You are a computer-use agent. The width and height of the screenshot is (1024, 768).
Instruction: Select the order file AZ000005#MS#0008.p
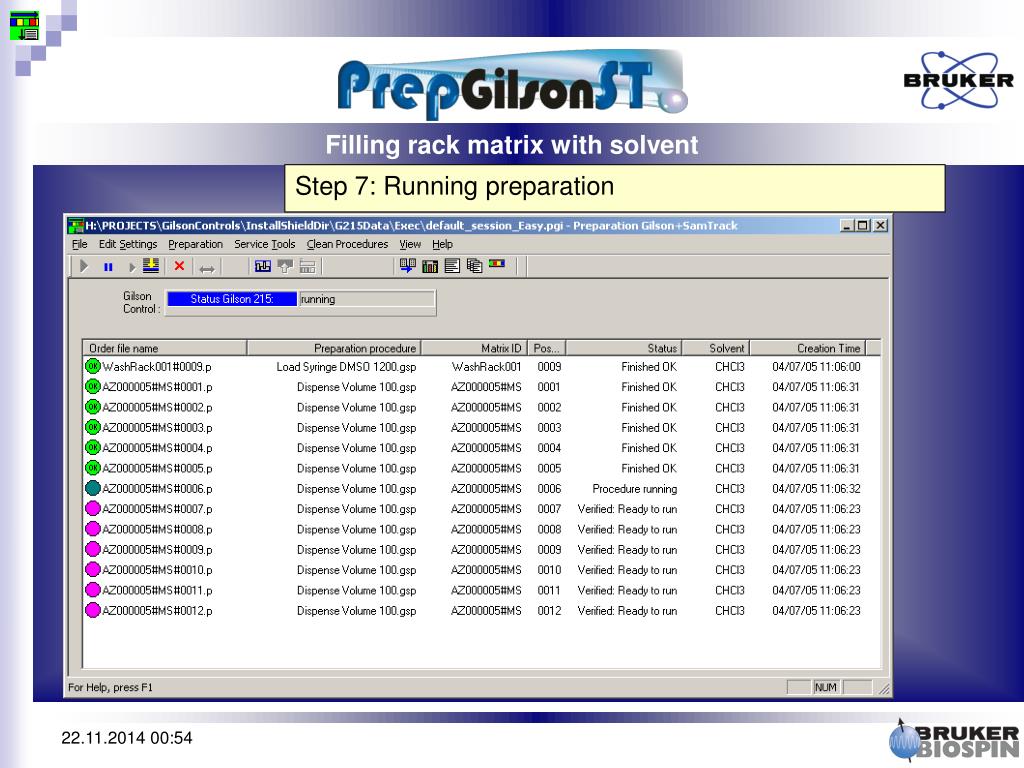[x=157, y=529]
